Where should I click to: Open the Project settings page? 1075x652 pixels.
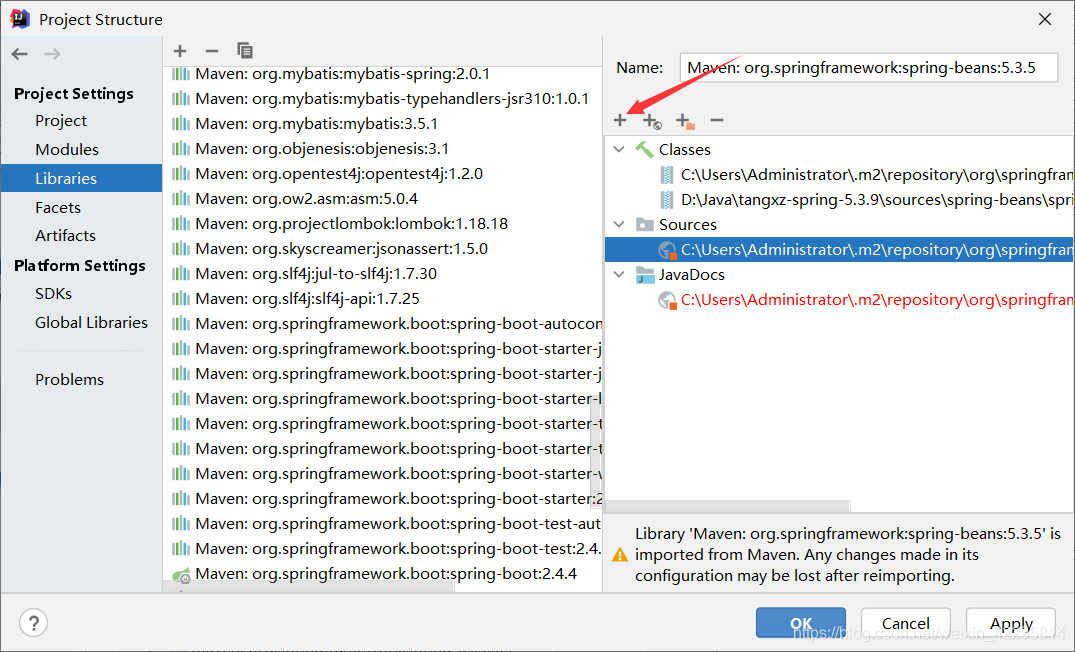click(61, 121)
